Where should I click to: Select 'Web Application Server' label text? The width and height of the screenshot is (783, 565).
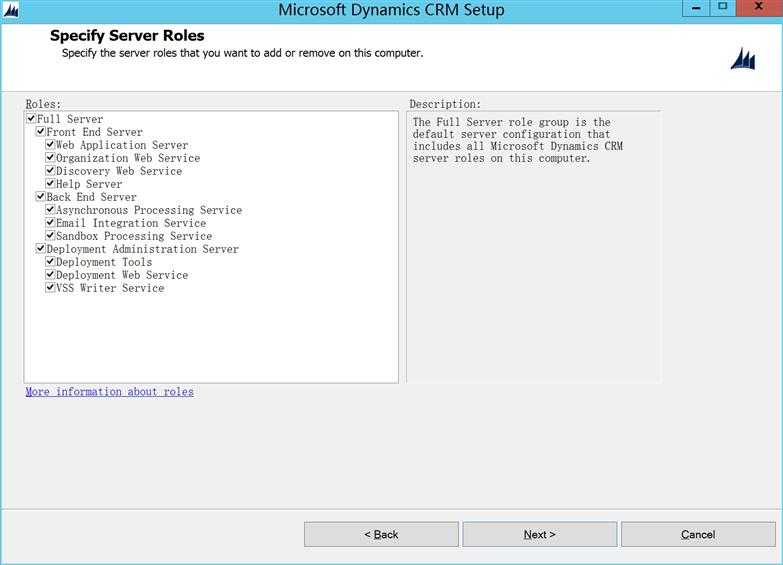(122, 145)
